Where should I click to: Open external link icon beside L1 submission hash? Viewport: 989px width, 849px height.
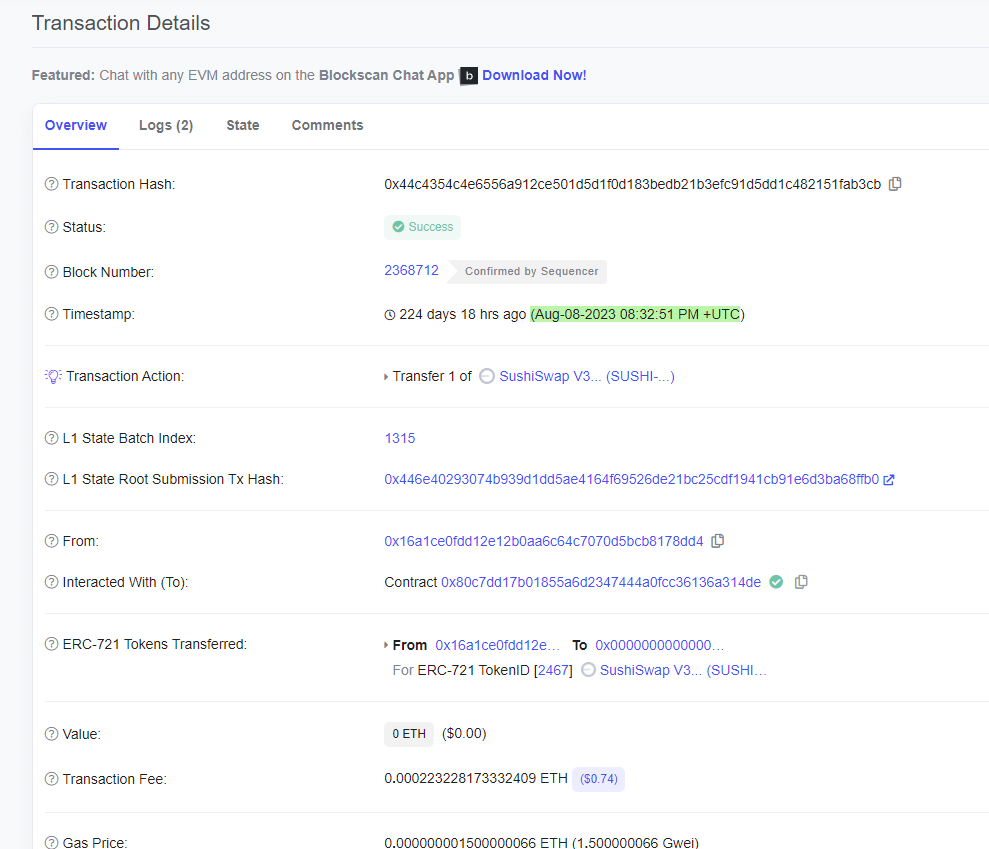point(889,480)
